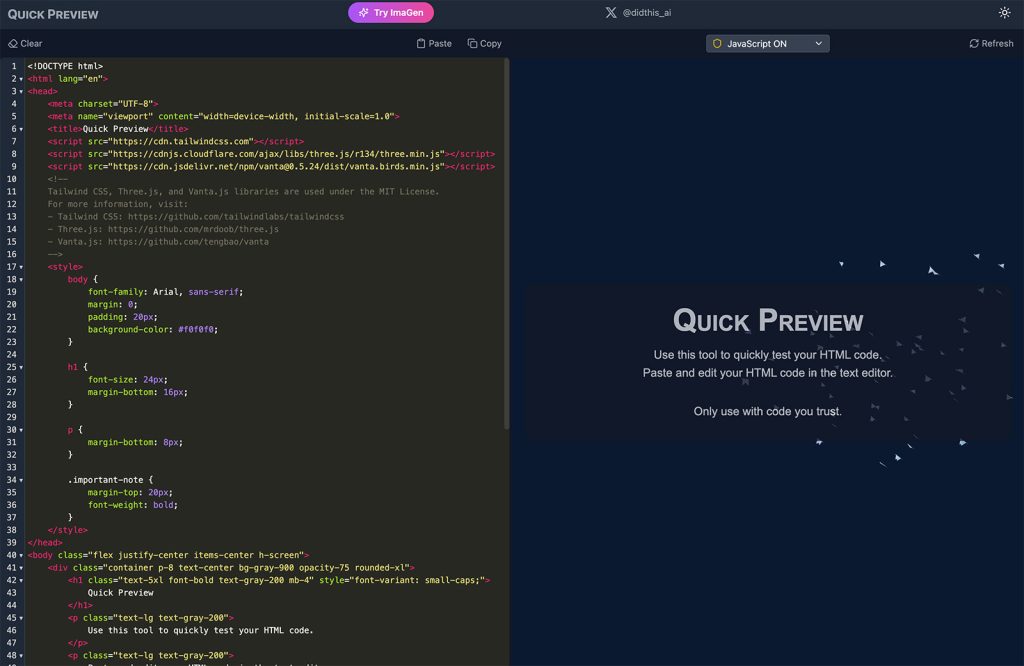Click line number 24 in gutter
This screenshot has height=666, width=1024.
(x=12, y=355)
